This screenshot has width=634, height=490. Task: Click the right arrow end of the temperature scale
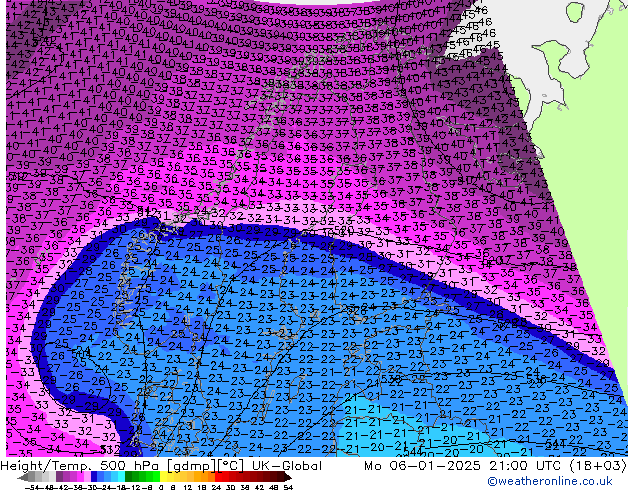(x=287, y=477)
